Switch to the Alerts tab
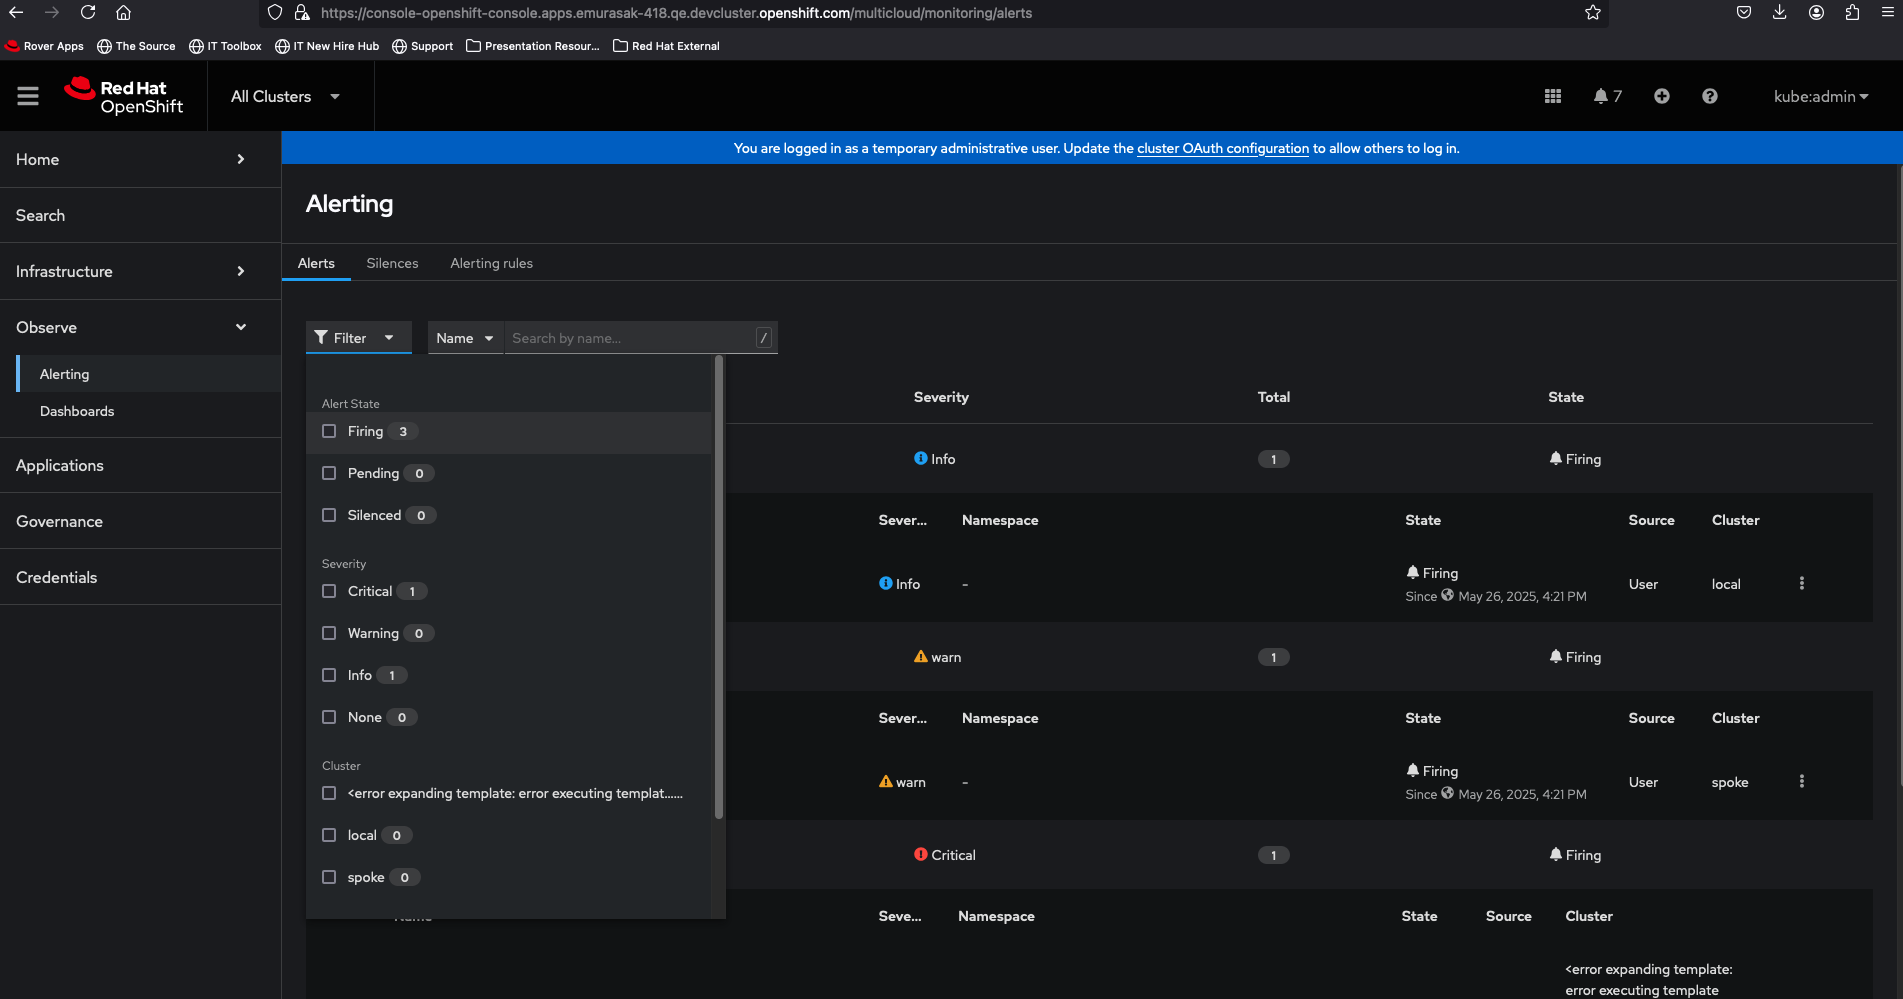Image resolution: width=1903 pixels, height=999 pixels. tap(316, 263)
